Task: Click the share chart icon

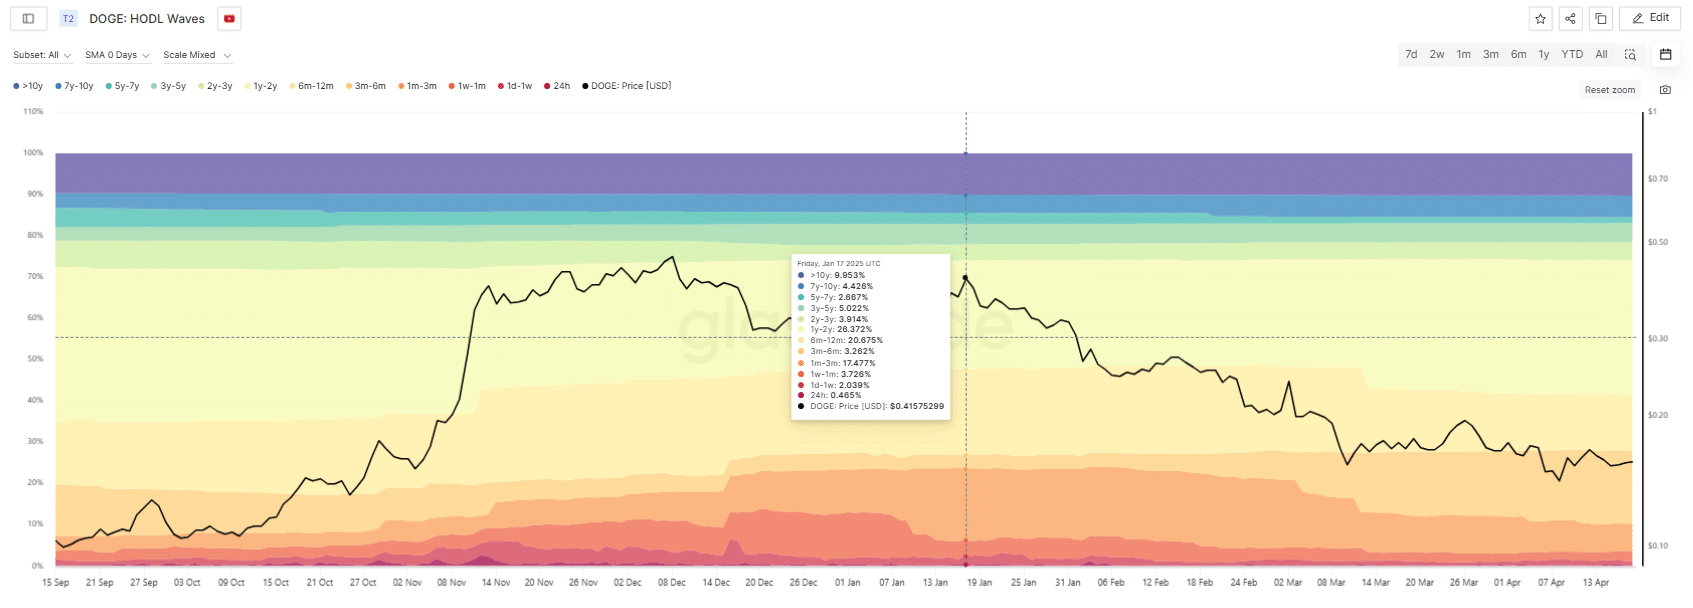Action: (1570, 19)
